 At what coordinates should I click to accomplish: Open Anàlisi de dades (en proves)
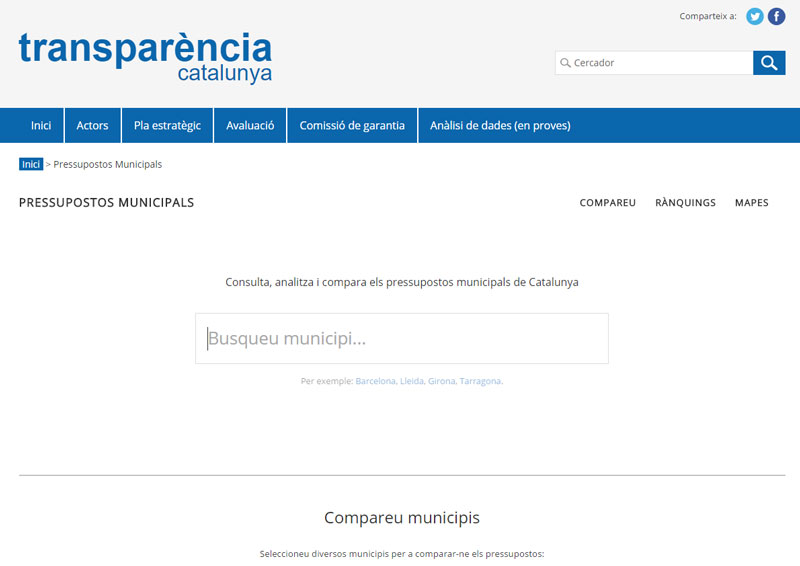pos(500,126)
